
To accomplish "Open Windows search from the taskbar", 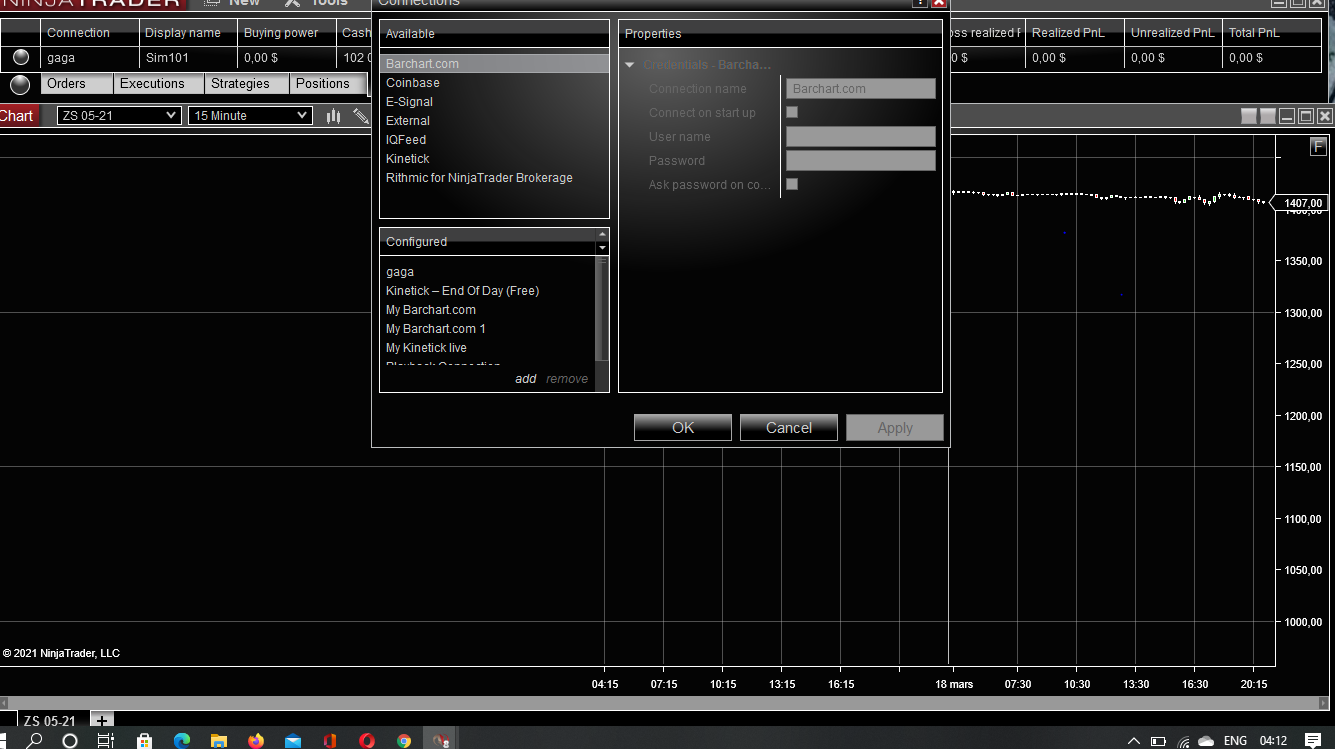I will 35,741.
